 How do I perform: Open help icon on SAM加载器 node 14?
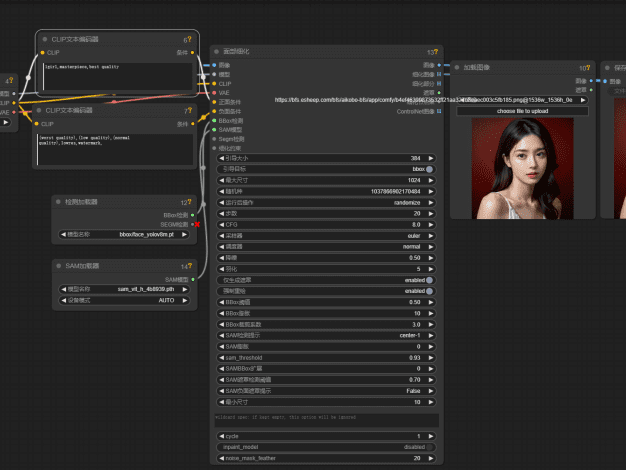pyautogui.click(x=190, y=266)
